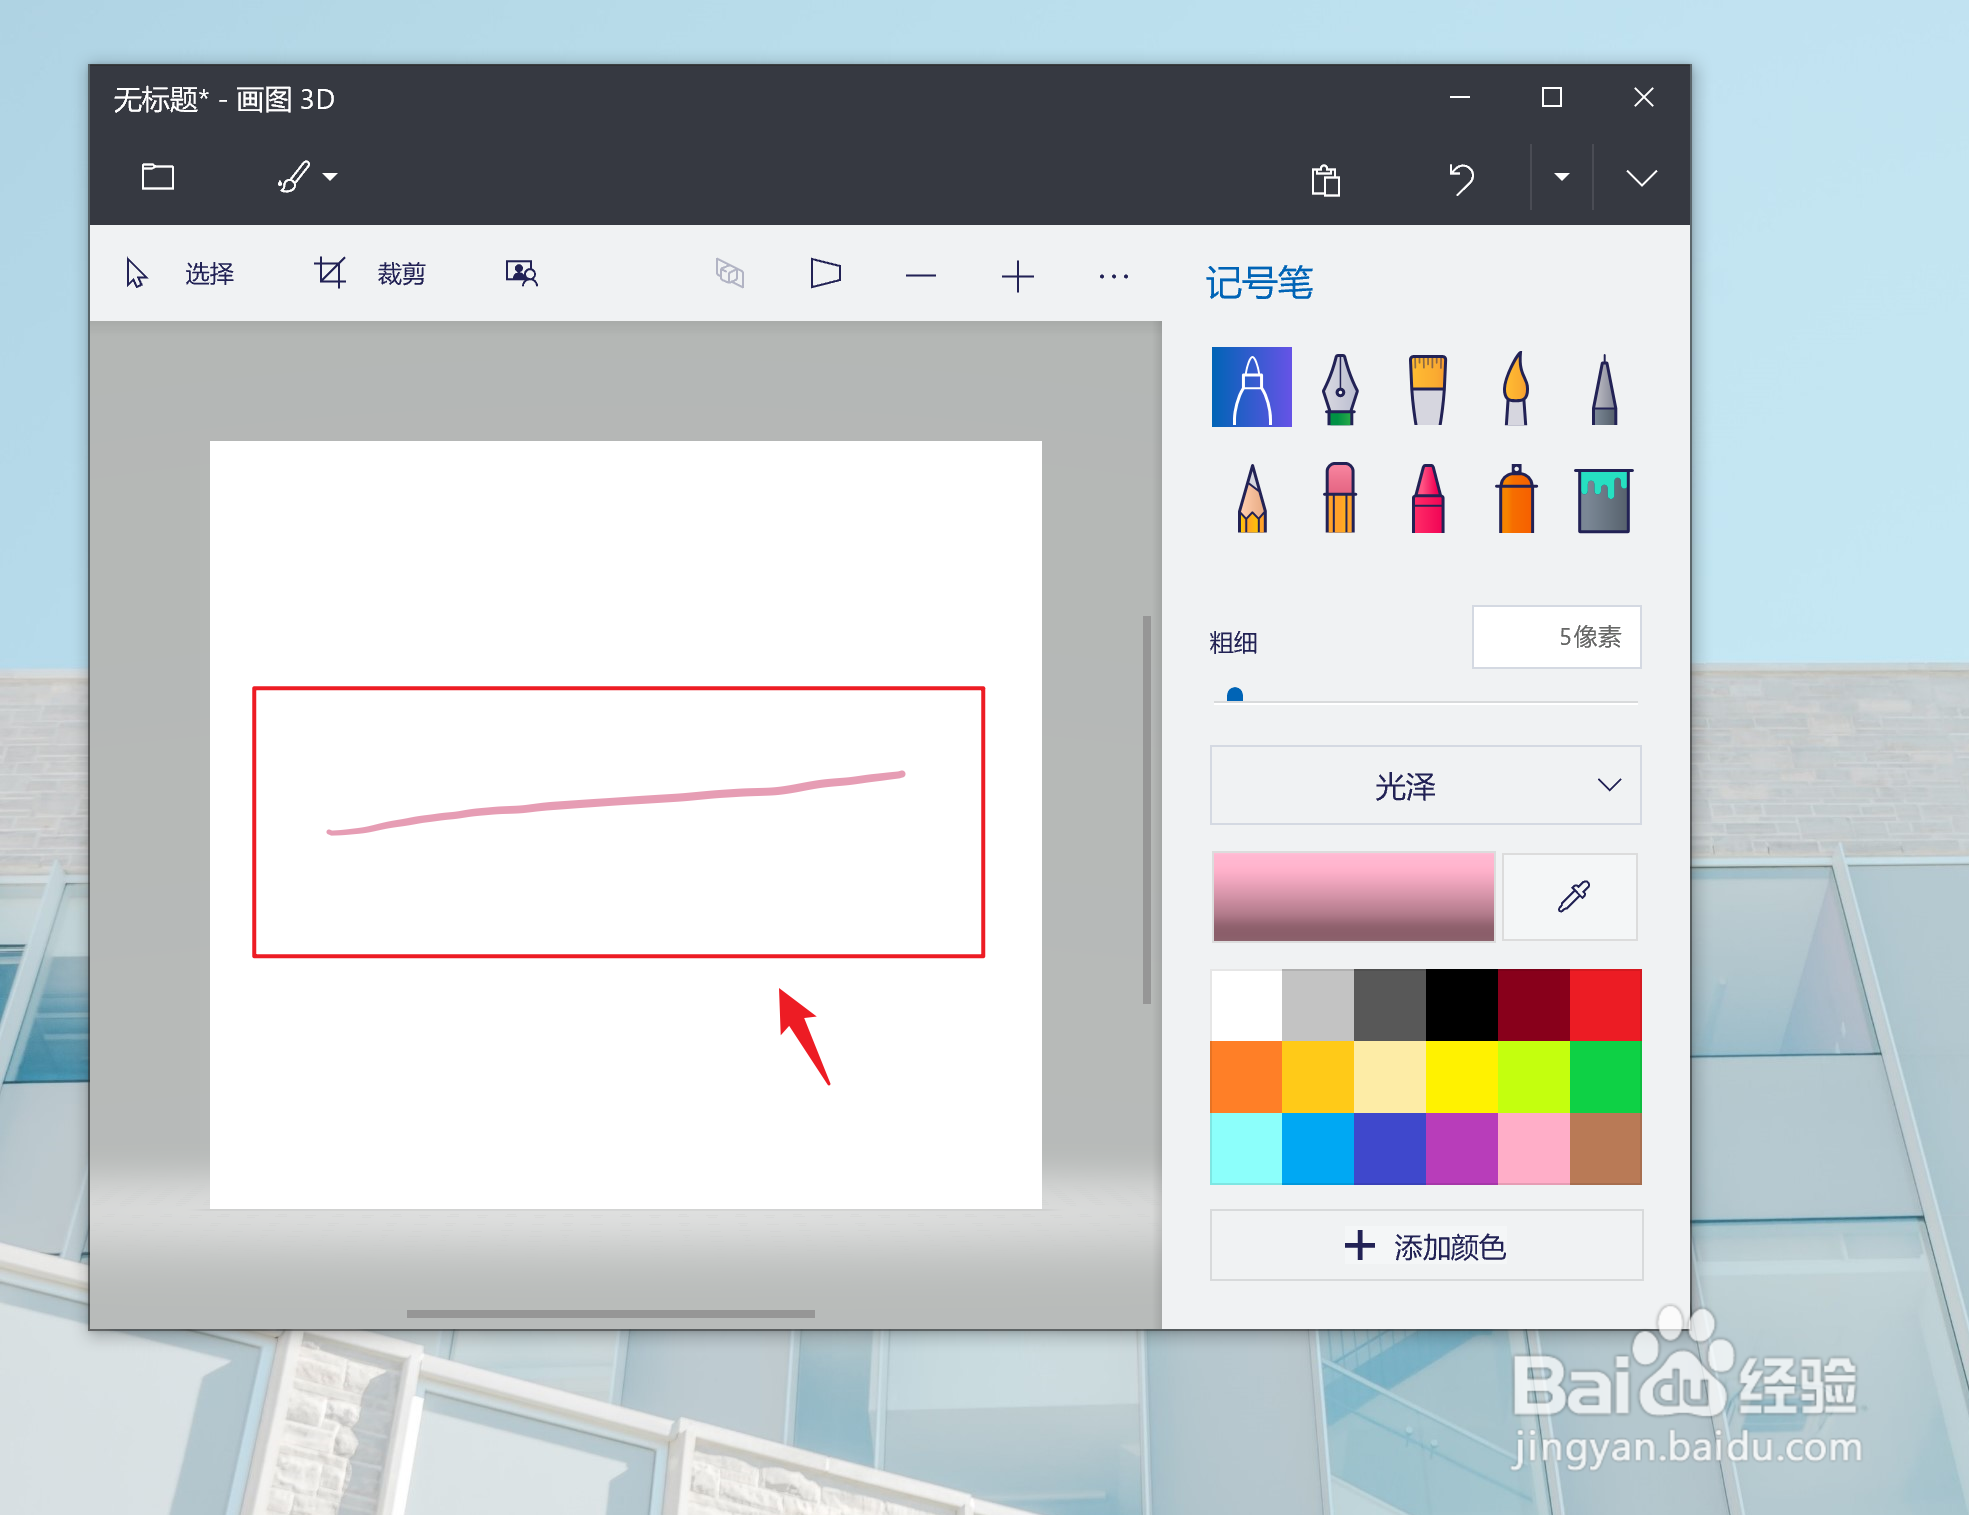The width and height of the screenshot is (1969, 1515).
Task: Click the 添加颜色 add color button
Action: click(x=1424, y=1246)
